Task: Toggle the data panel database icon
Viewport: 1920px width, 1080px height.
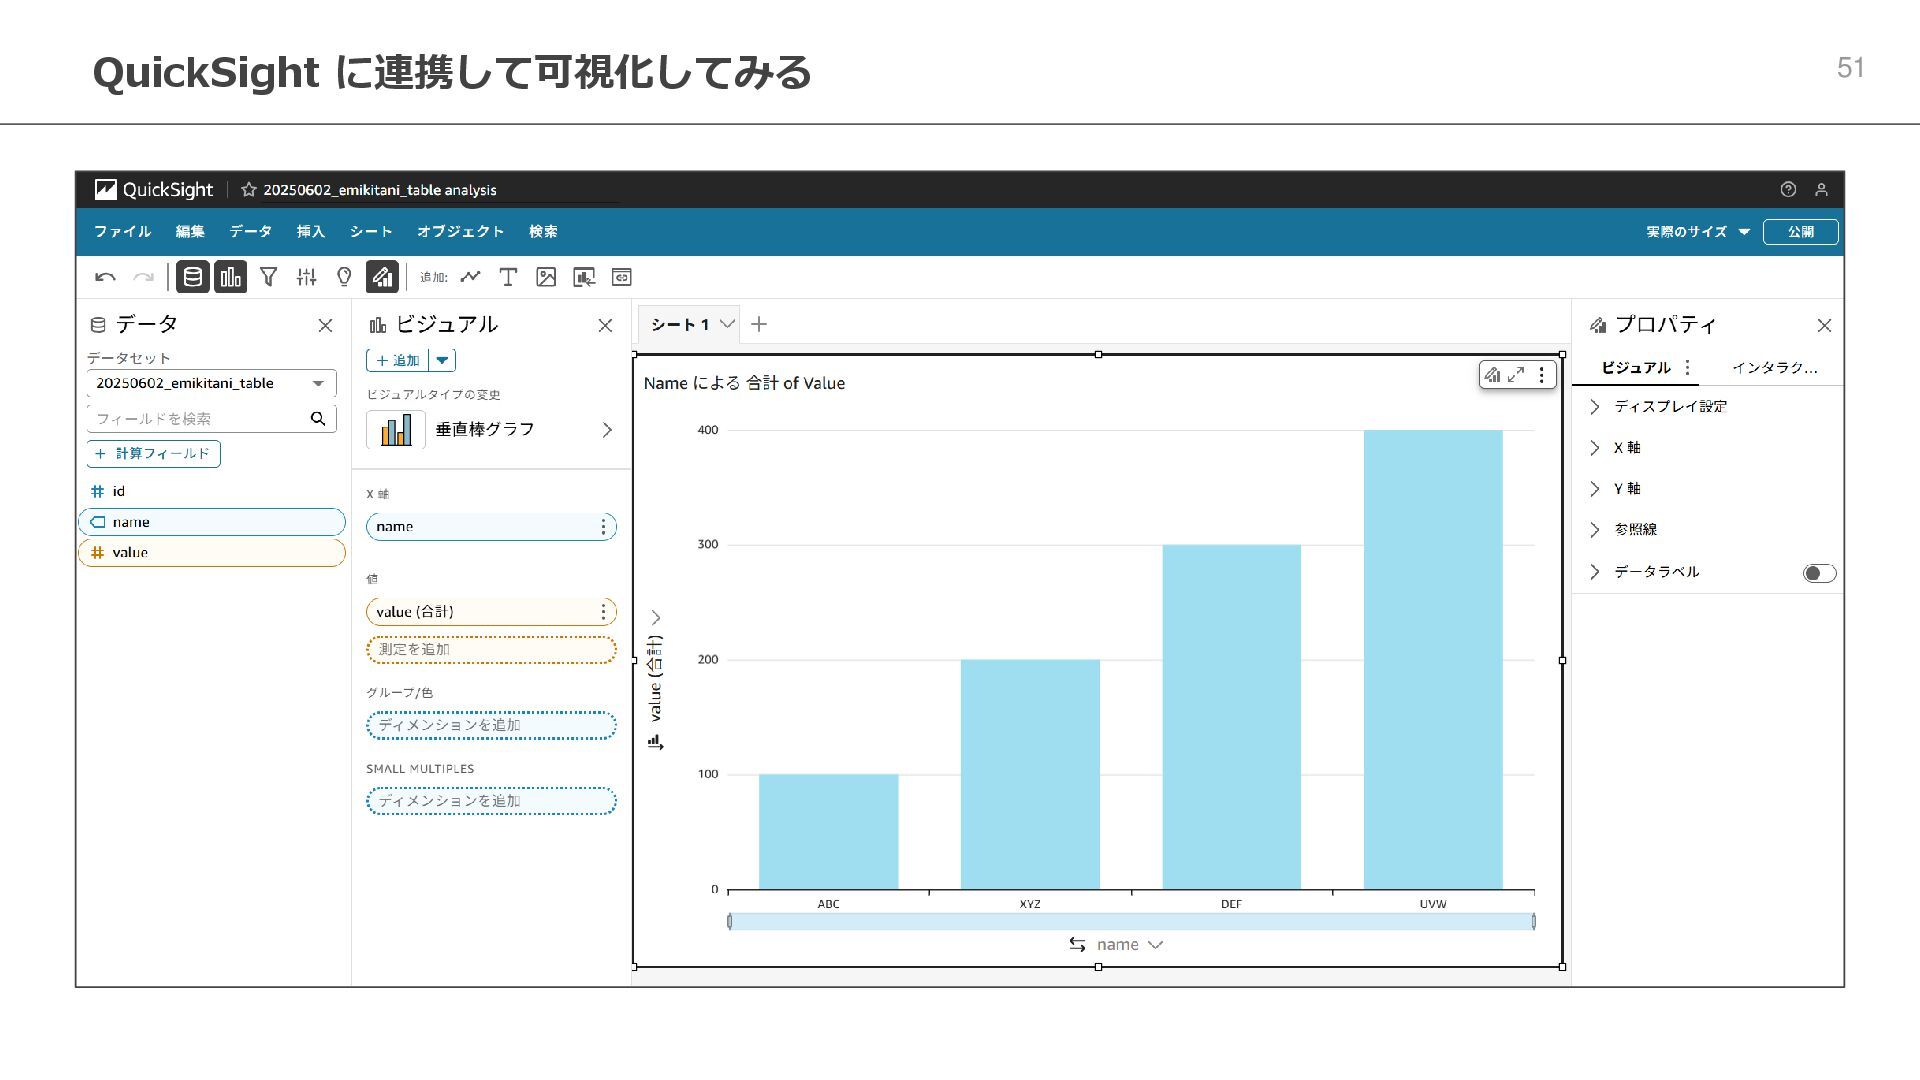Action: pos(193,277)
